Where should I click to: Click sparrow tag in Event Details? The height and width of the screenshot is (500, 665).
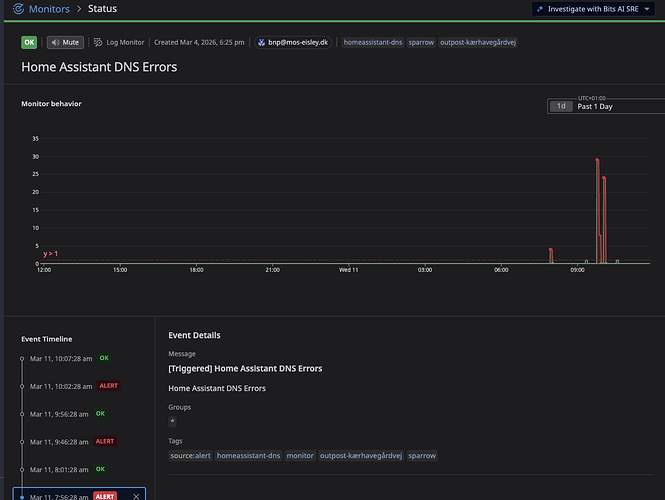point(422,455)
